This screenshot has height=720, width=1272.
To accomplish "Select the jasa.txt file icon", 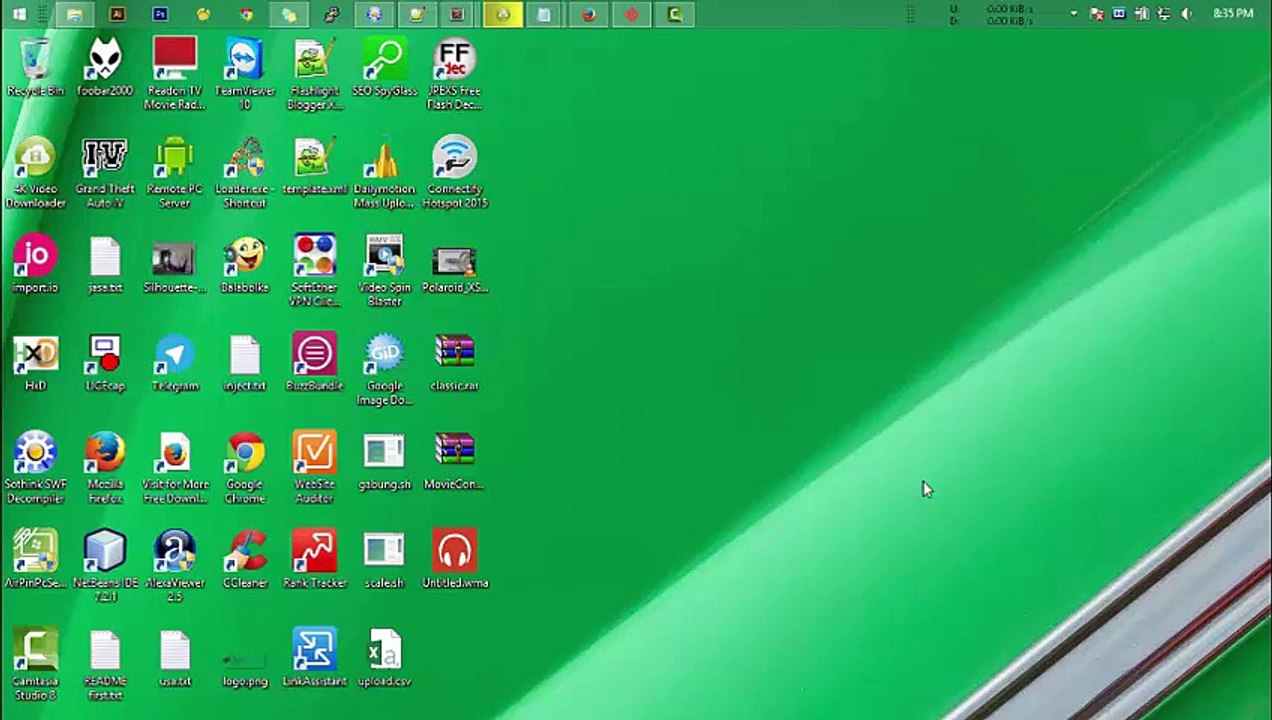I will [x=105, y=265].
